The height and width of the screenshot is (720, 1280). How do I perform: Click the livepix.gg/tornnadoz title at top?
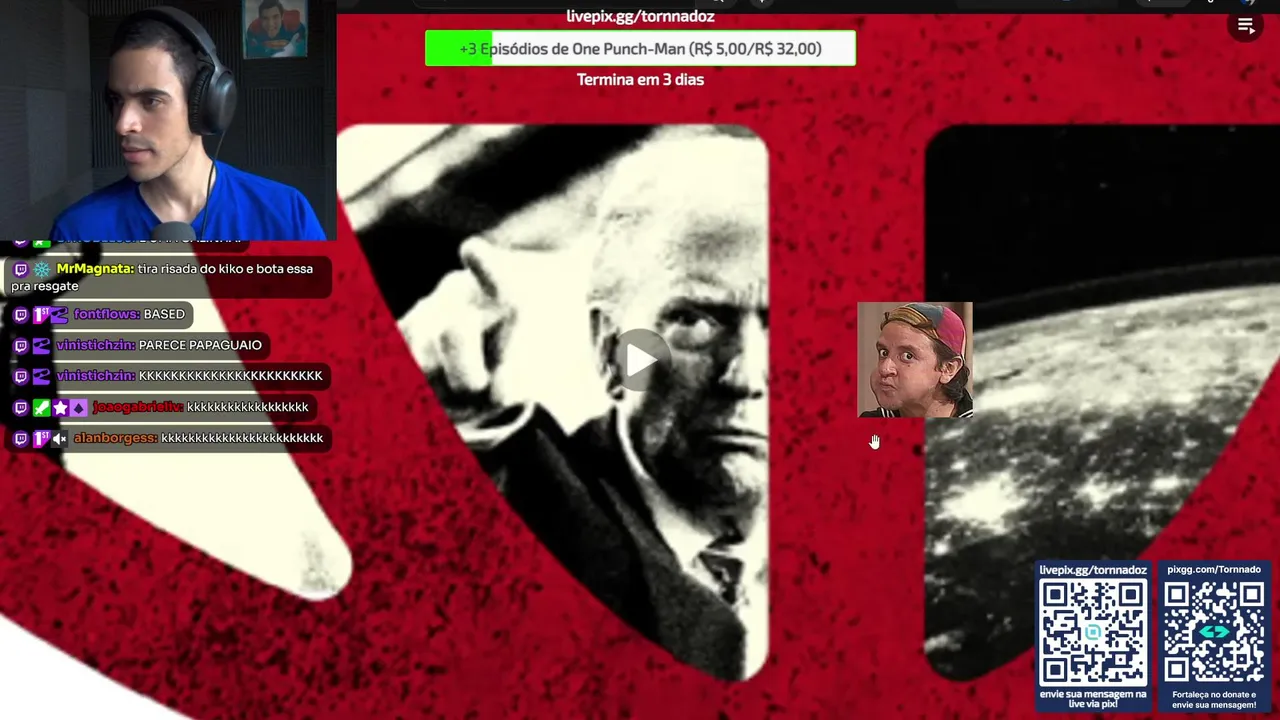coord(640,16)
